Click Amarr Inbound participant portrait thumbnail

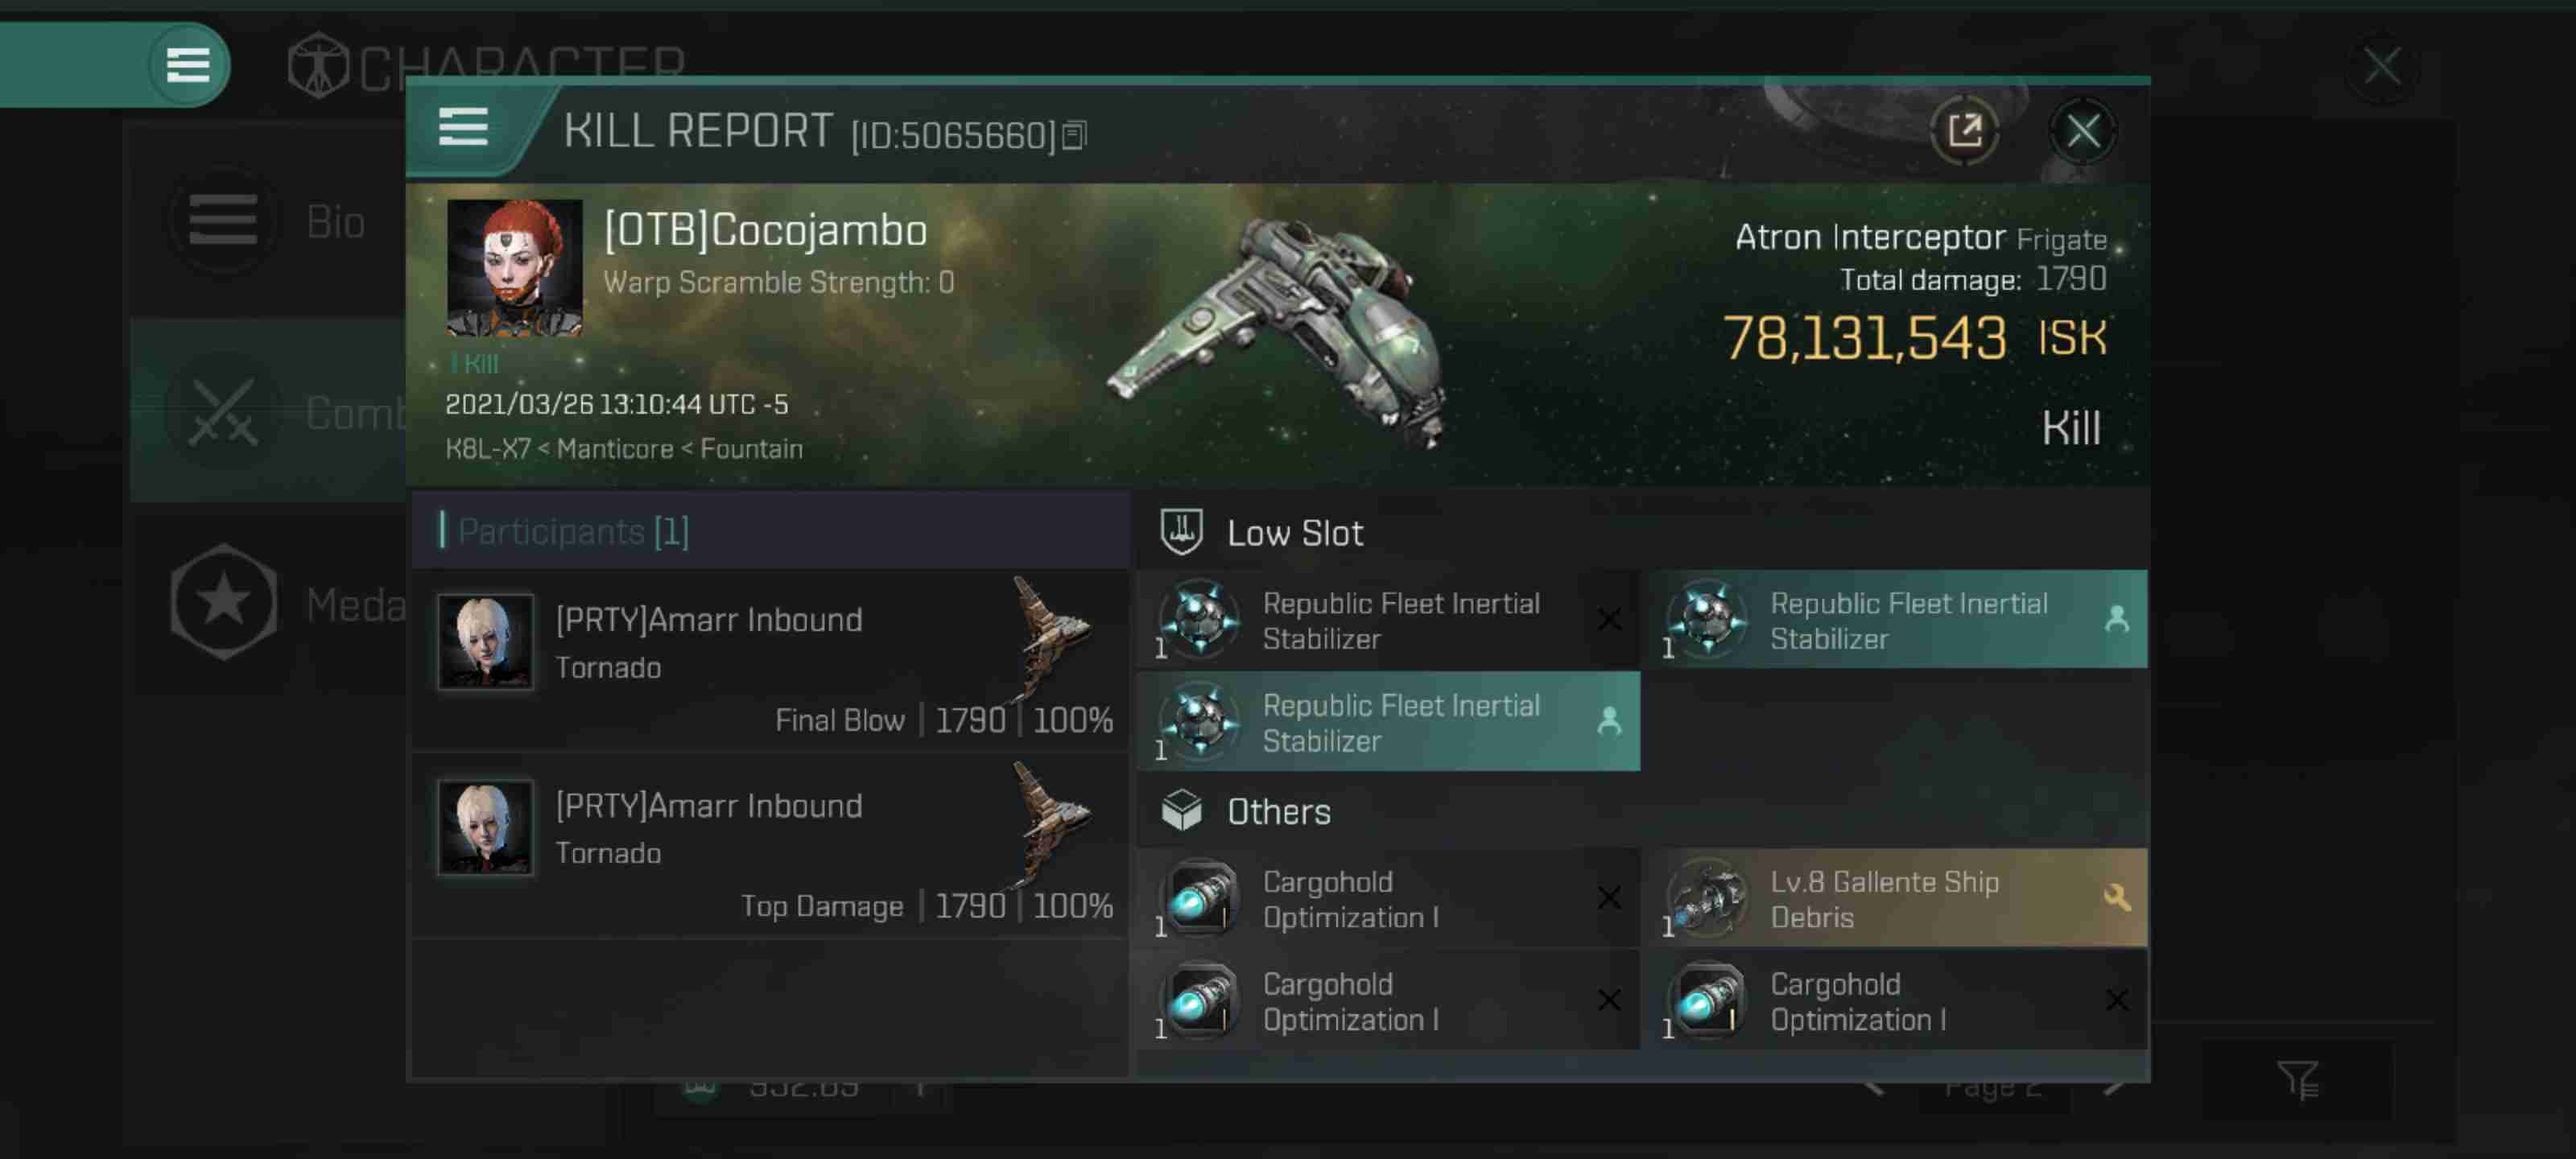coord(485,640)
